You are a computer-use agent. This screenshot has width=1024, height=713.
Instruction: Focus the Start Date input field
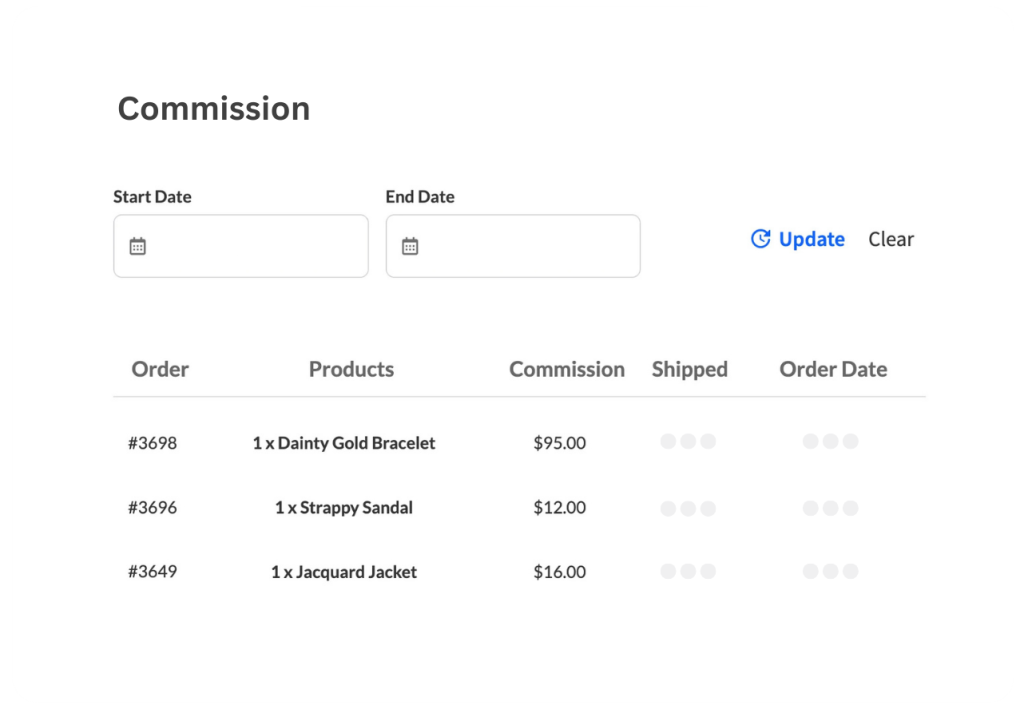pyautogui.click(x=255, y=246)
